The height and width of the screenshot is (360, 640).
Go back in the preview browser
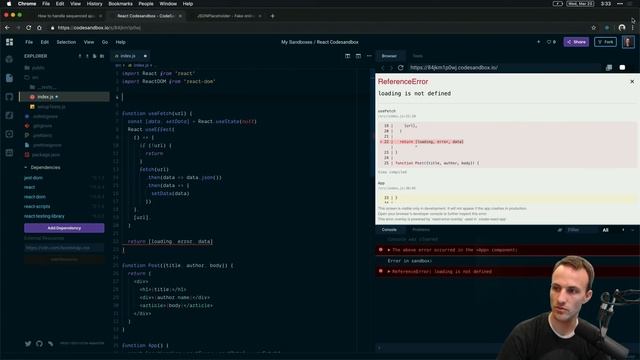coord(382,68)
